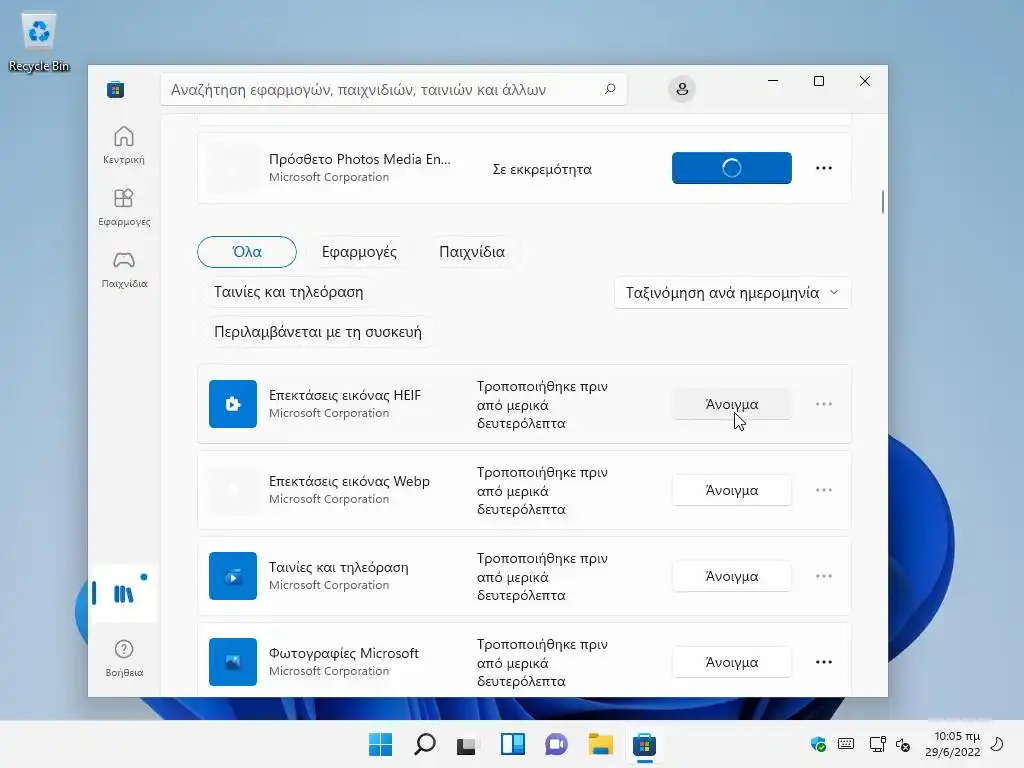Click the Microsoft Store logo icon
The image size is (1024, 768).
116,89
